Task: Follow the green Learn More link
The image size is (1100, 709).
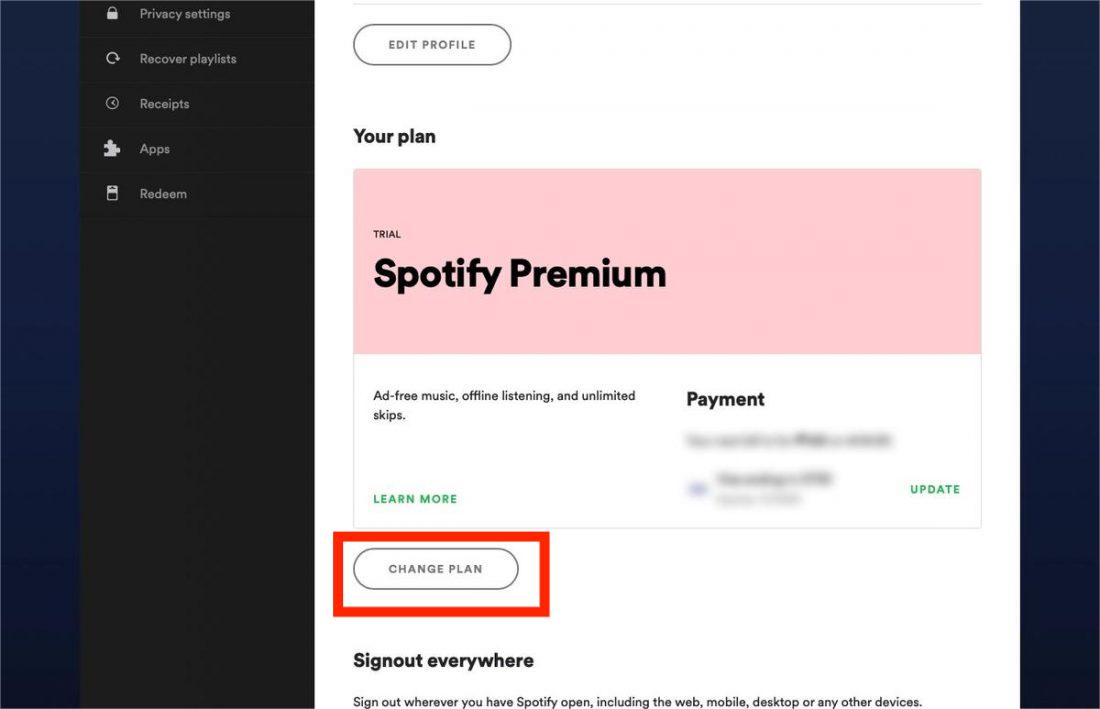Action: click(415, 499)
